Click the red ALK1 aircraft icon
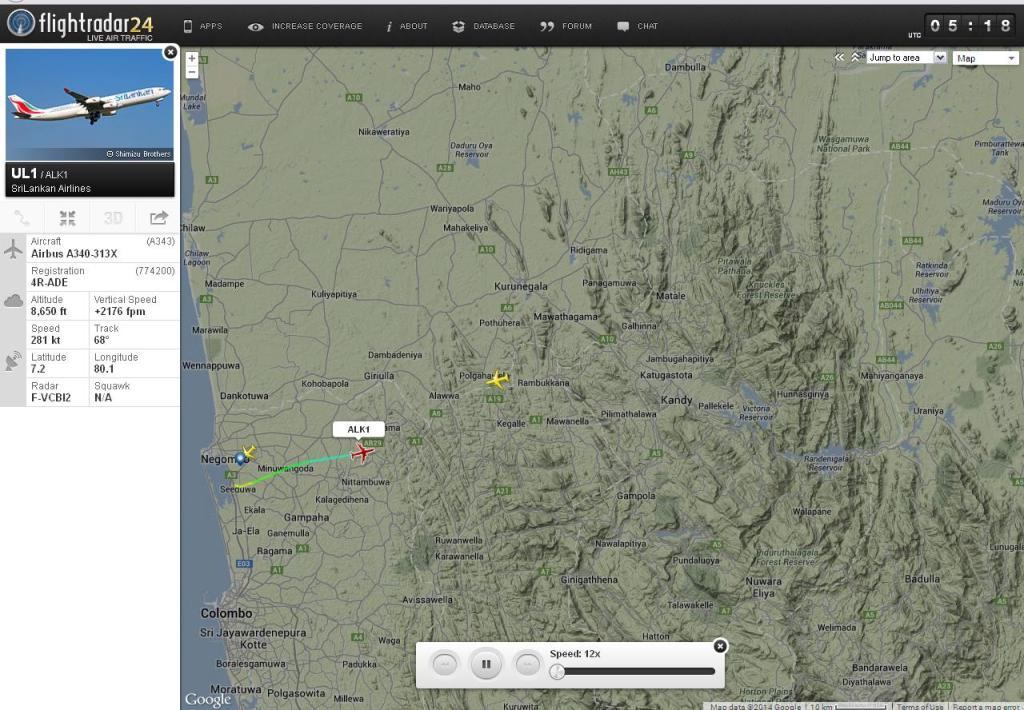This screenshot has height=710, width=1024. [x=362, y=452]
